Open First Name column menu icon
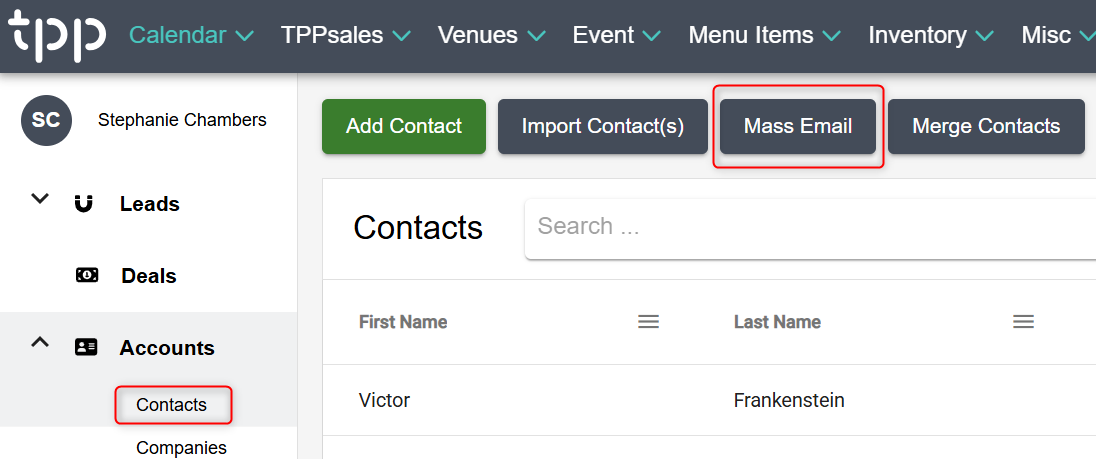Image resolution: width=1096 pixels, height=459 pixels. point(649,322)
